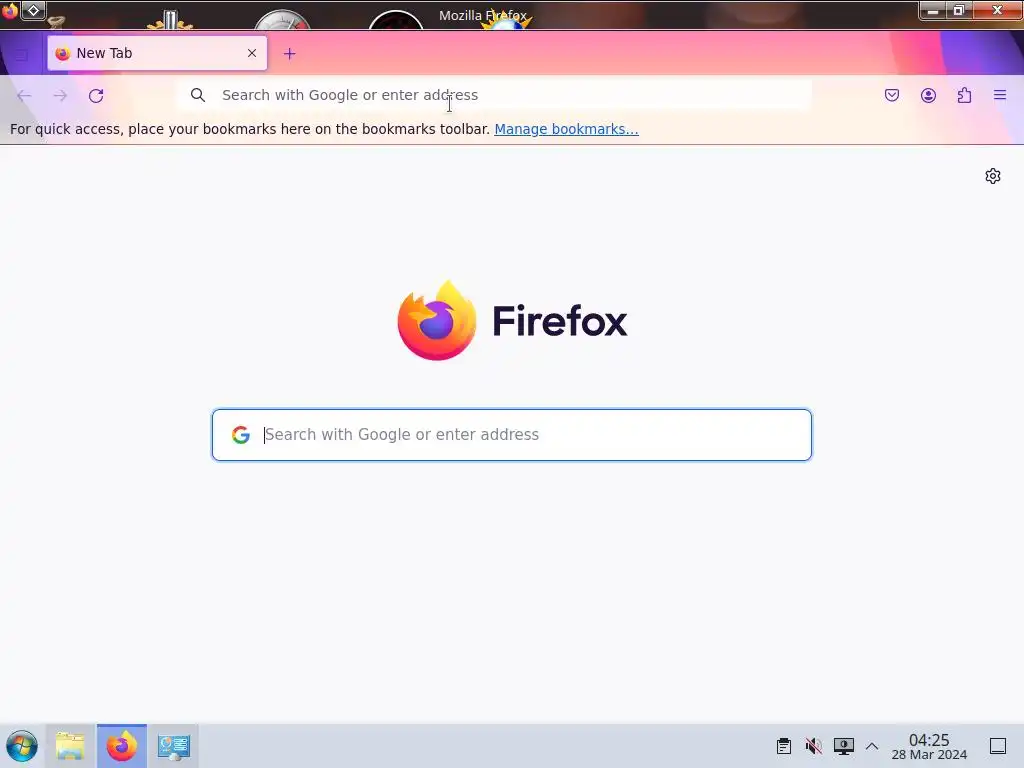The height and width of the screenshot is (768, 1024).
Task: Restore the Mozilla Firefox window size
Action: pos(958,10)
